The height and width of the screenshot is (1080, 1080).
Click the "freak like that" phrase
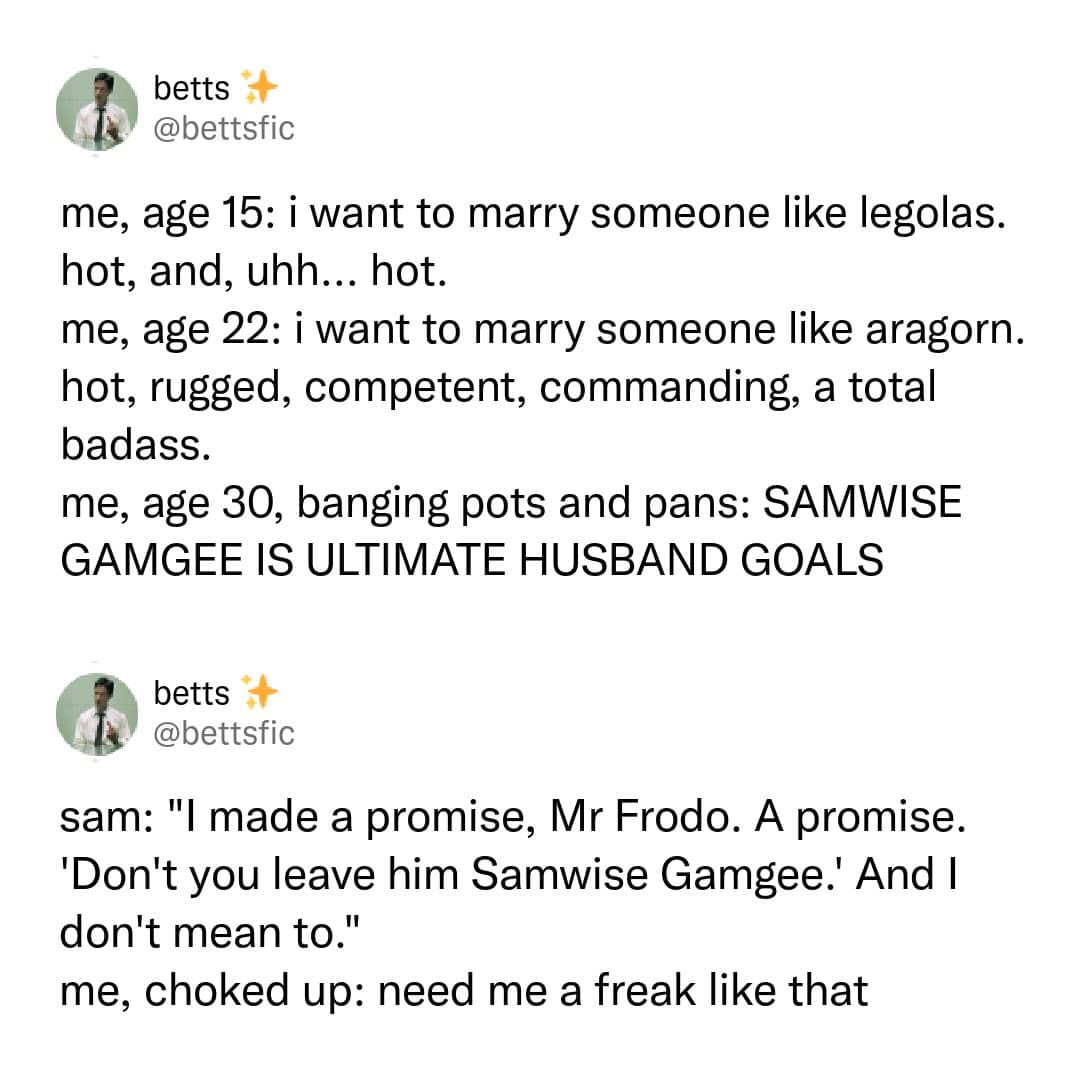click(x=731, y=991)
